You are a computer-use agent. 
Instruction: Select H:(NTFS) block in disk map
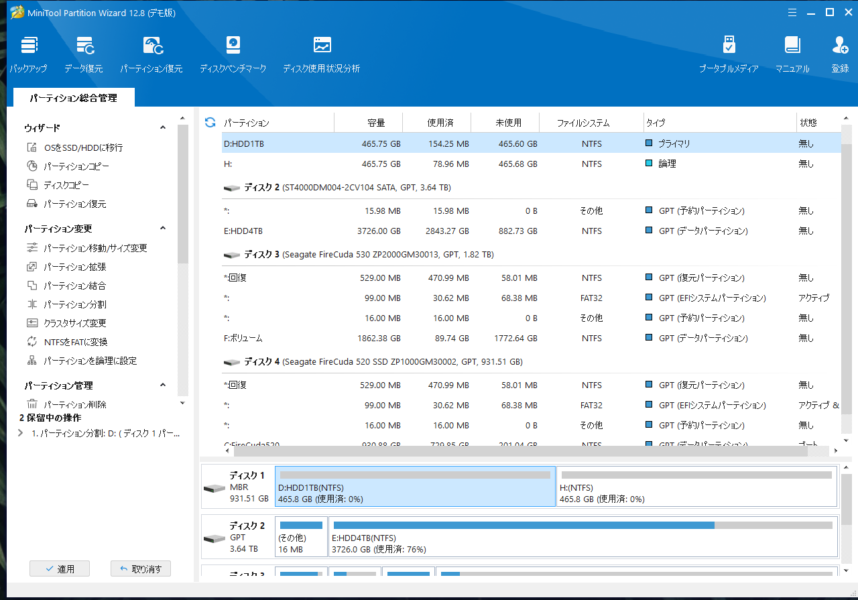click(697, 486)
